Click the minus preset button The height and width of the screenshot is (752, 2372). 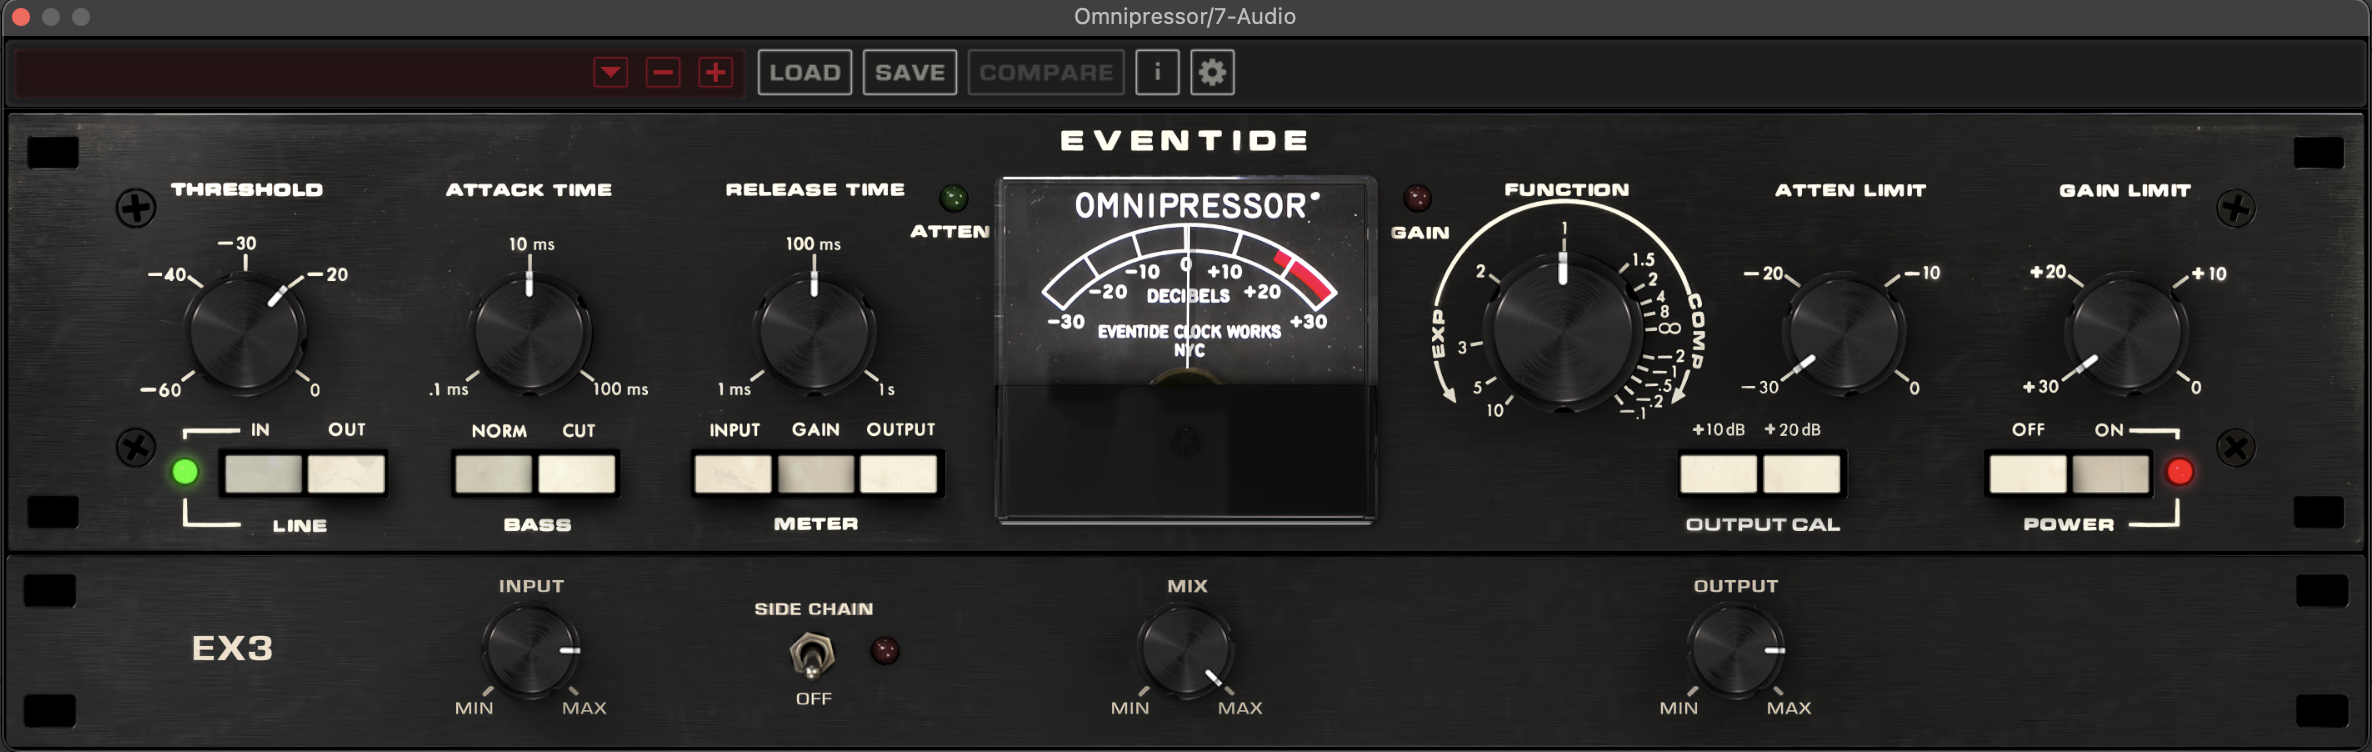(663, 73)
